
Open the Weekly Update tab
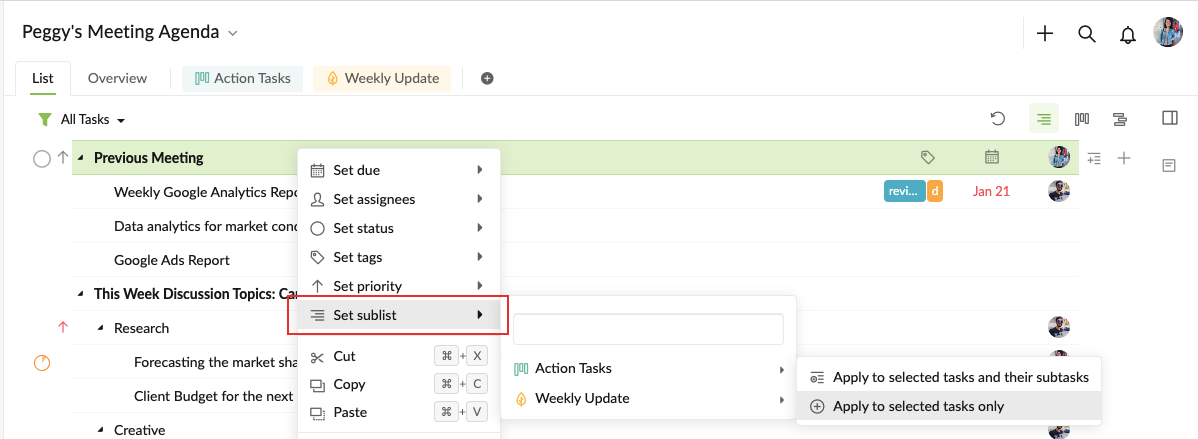[x=381, y=78]
